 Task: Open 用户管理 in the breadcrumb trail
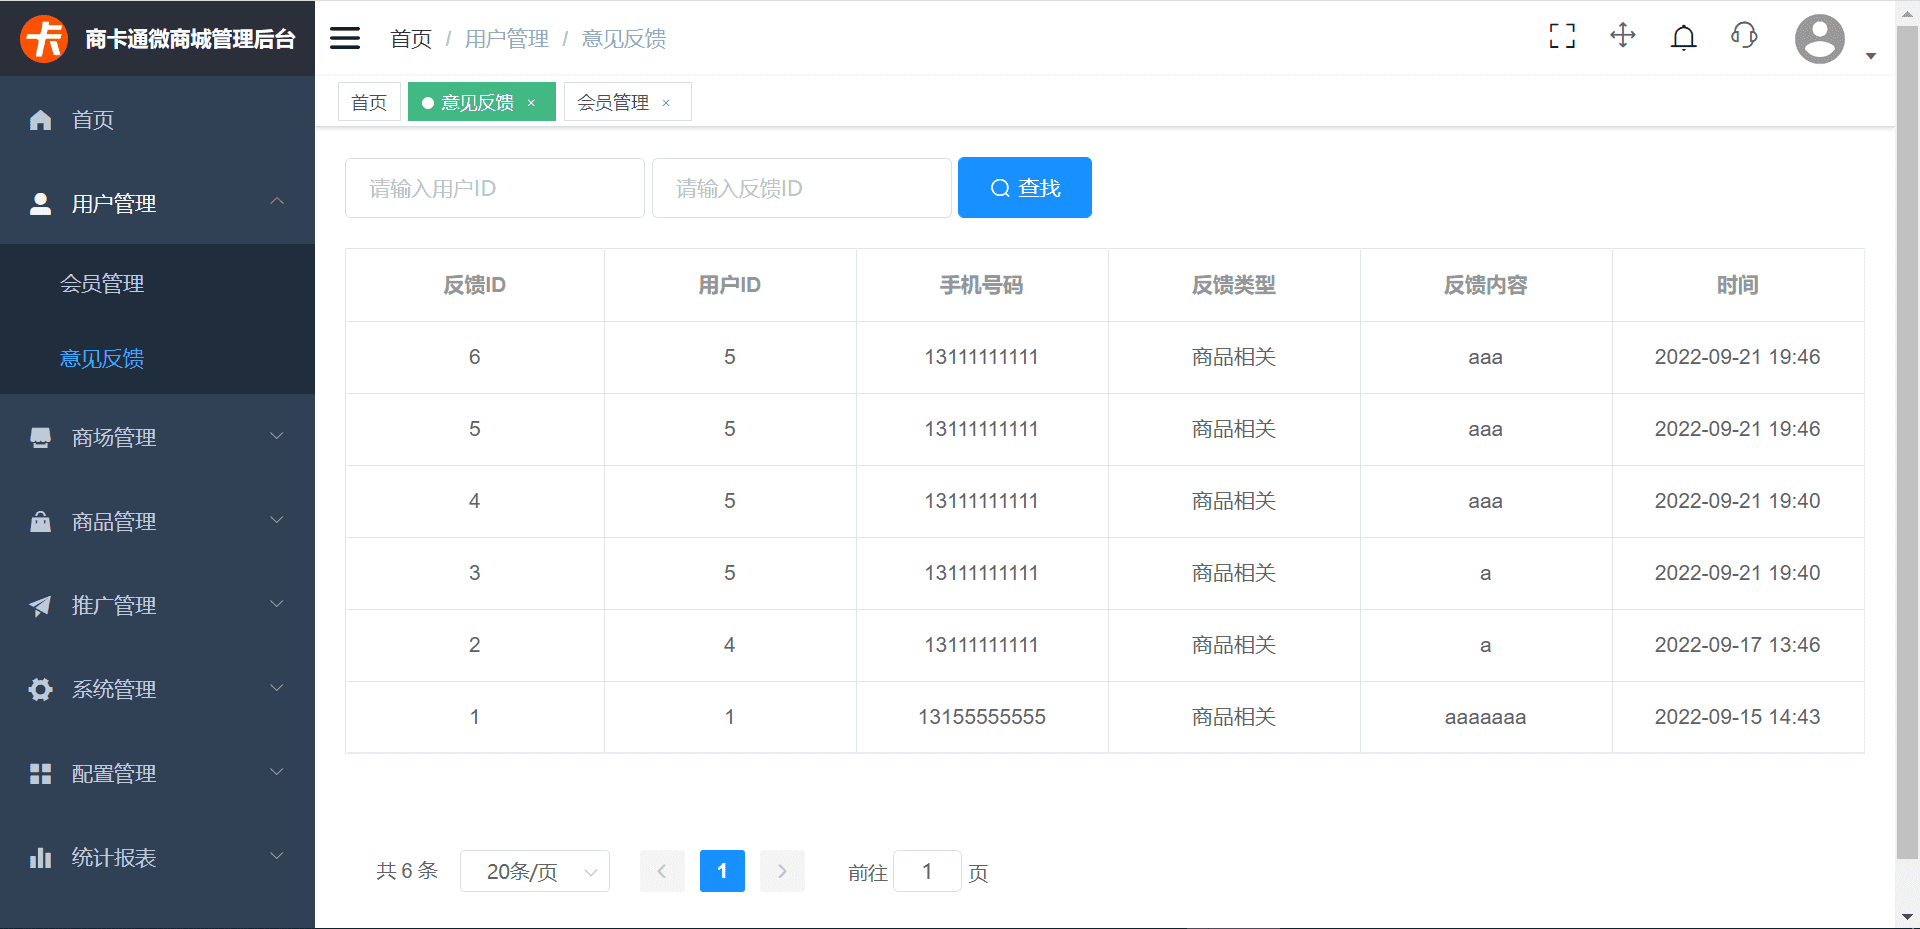[507, 38]
